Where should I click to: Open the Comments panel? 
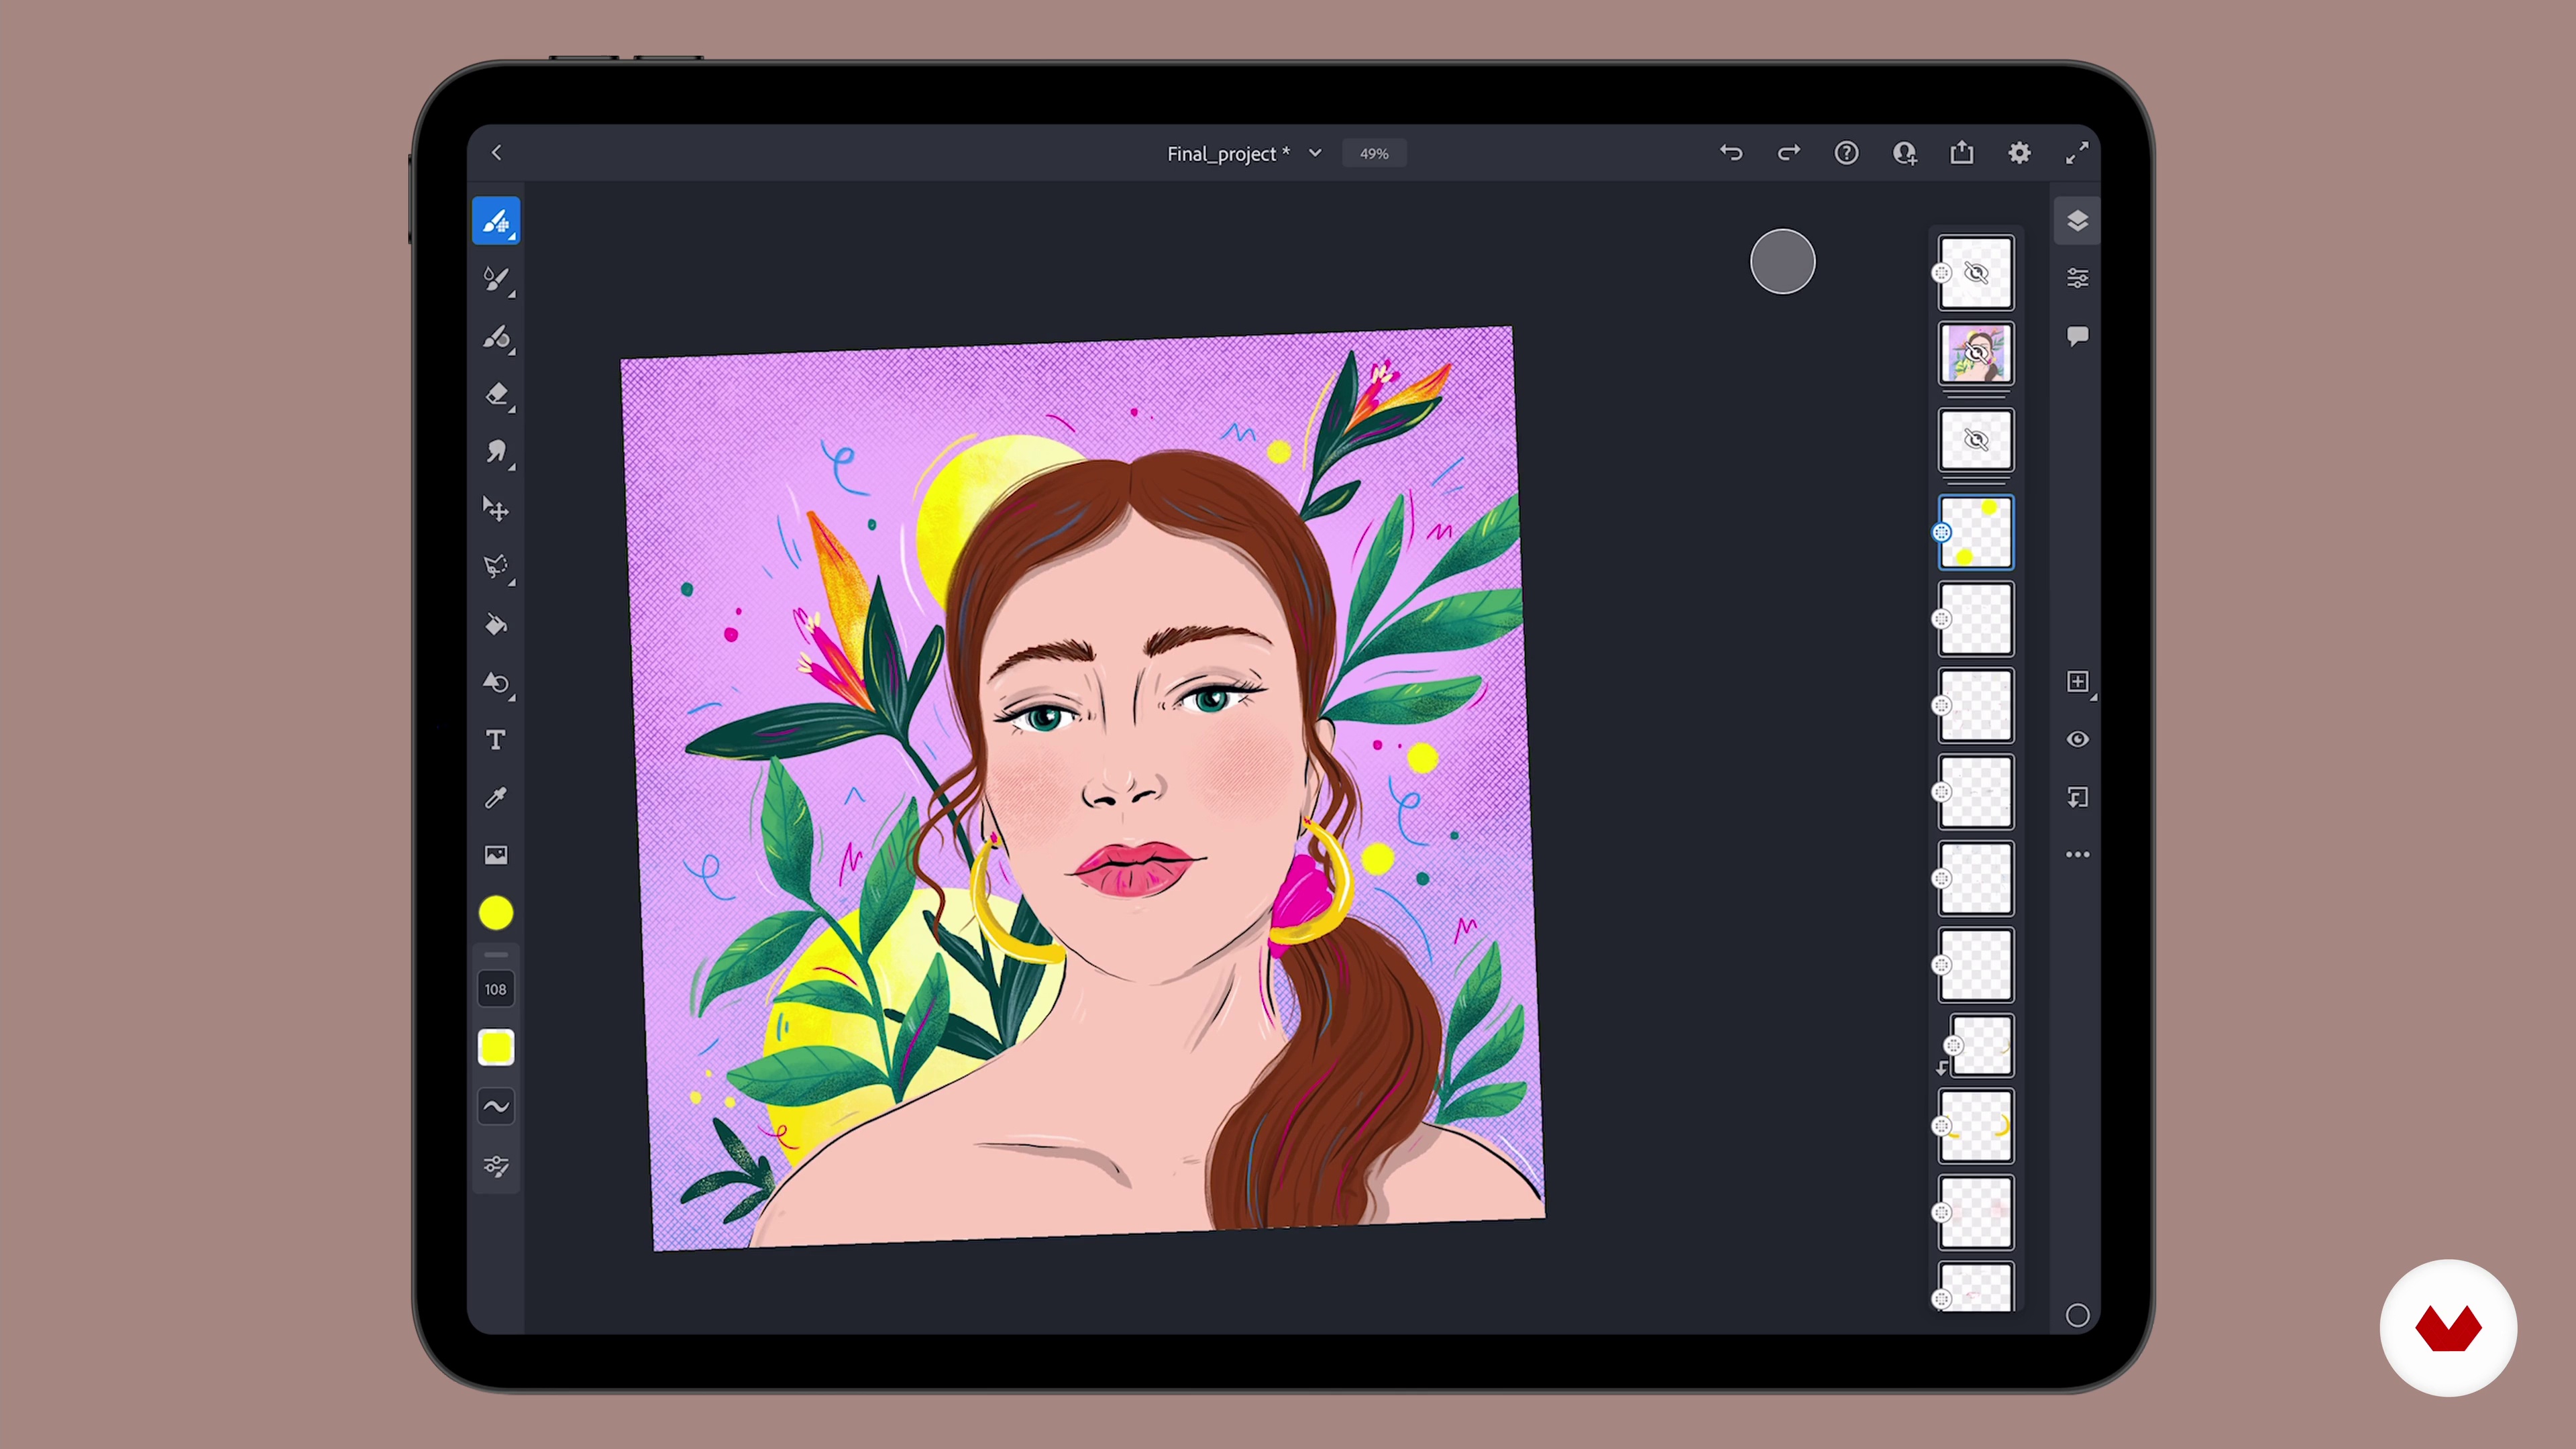[x=2077, y=336]
